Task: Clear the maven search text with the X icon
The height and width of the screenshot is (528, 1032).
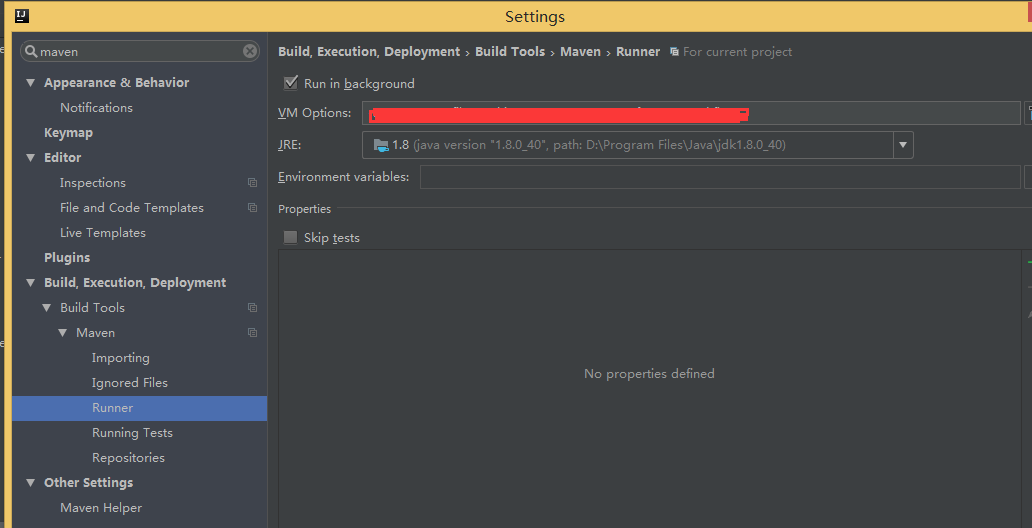Action: (250, 51)
